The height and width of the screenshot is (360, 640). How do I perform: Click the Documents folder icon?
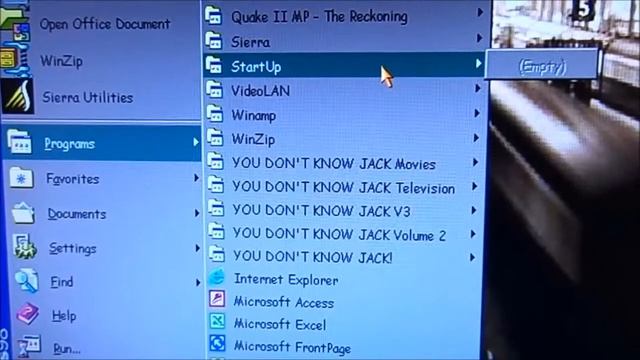23,213
